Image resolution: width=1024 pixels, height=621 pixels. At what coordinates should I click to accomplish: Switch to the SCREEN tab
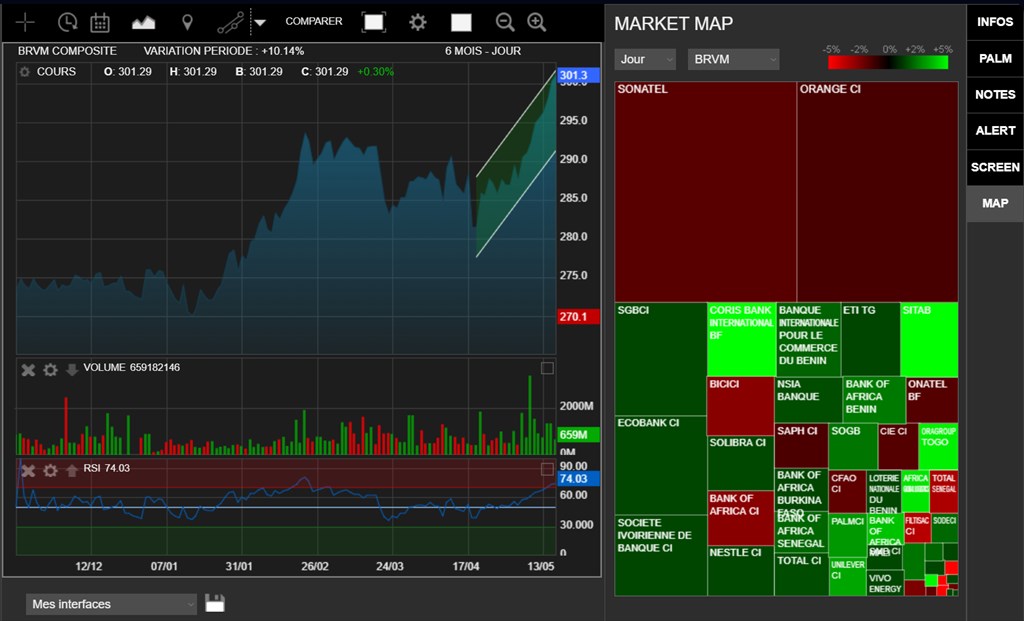[995, 167]
